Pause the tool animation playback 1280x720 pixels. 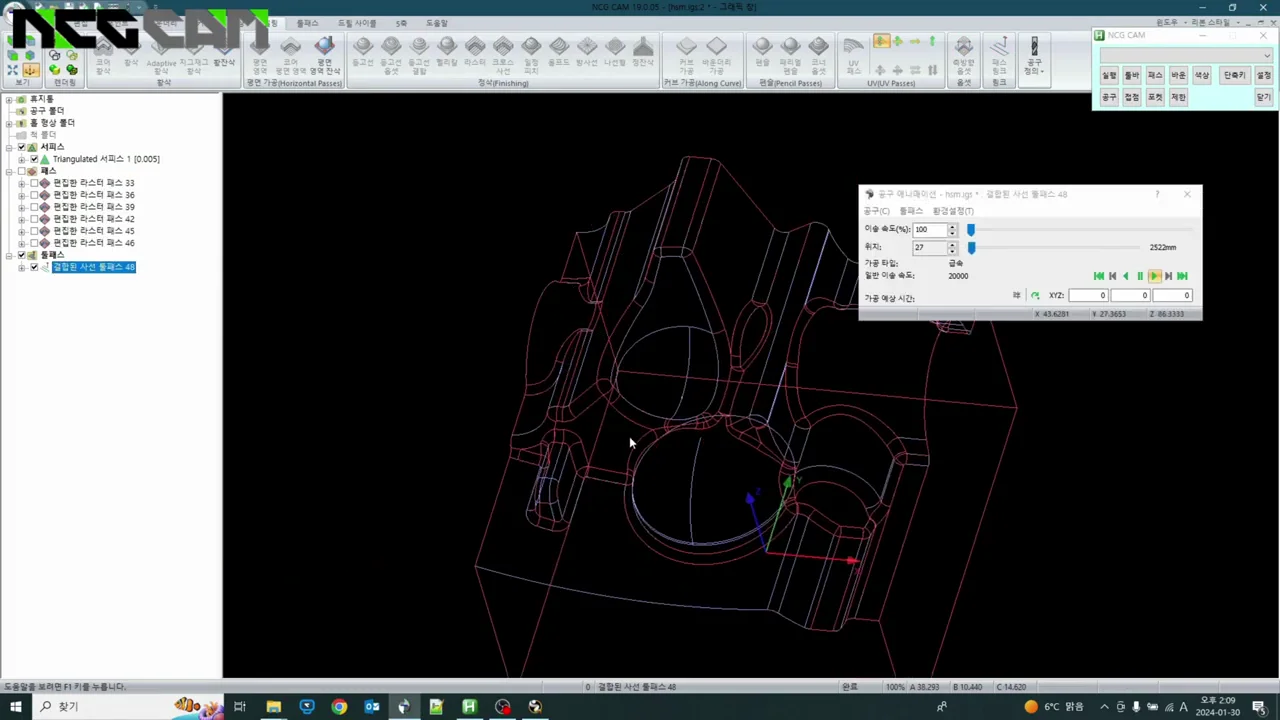point(1140,276)
